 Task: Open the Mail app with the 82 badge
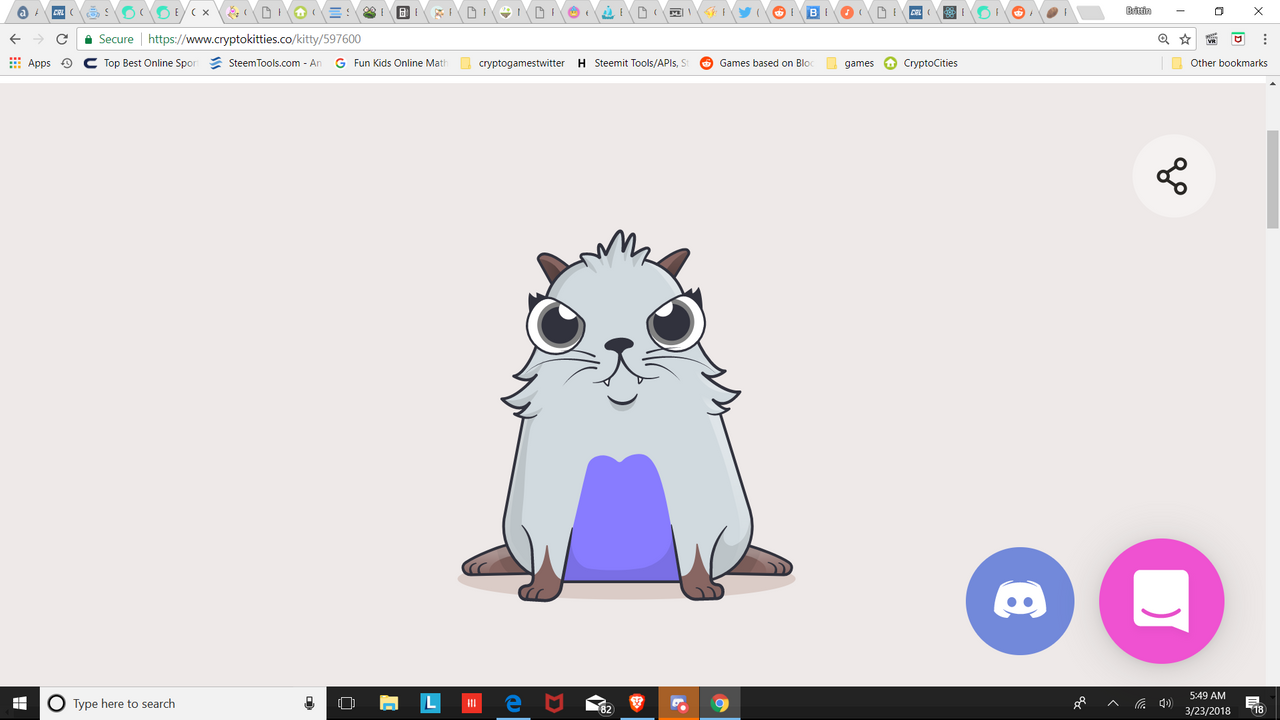[x=598, y=704]
